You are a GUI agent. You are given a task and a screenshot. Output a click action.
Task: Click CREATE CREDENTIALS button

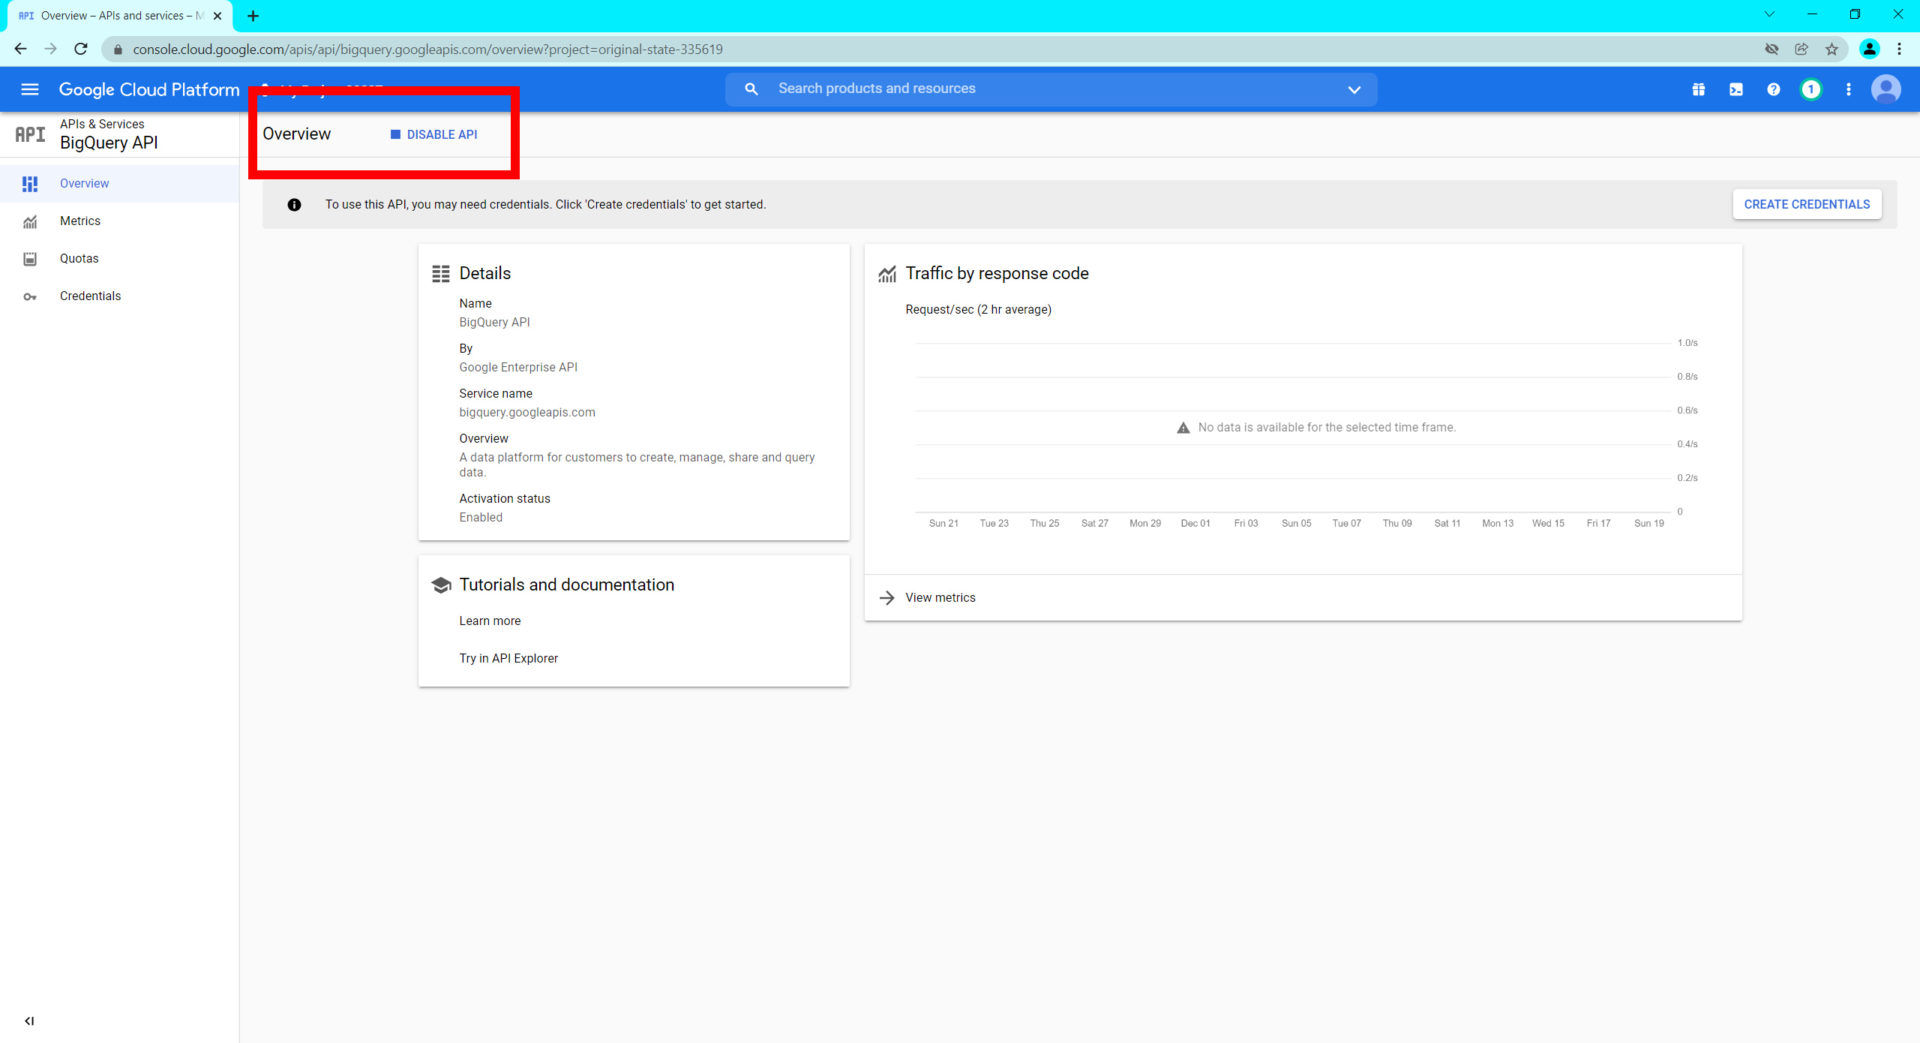pyautogui.click(x=1806, y=204)
